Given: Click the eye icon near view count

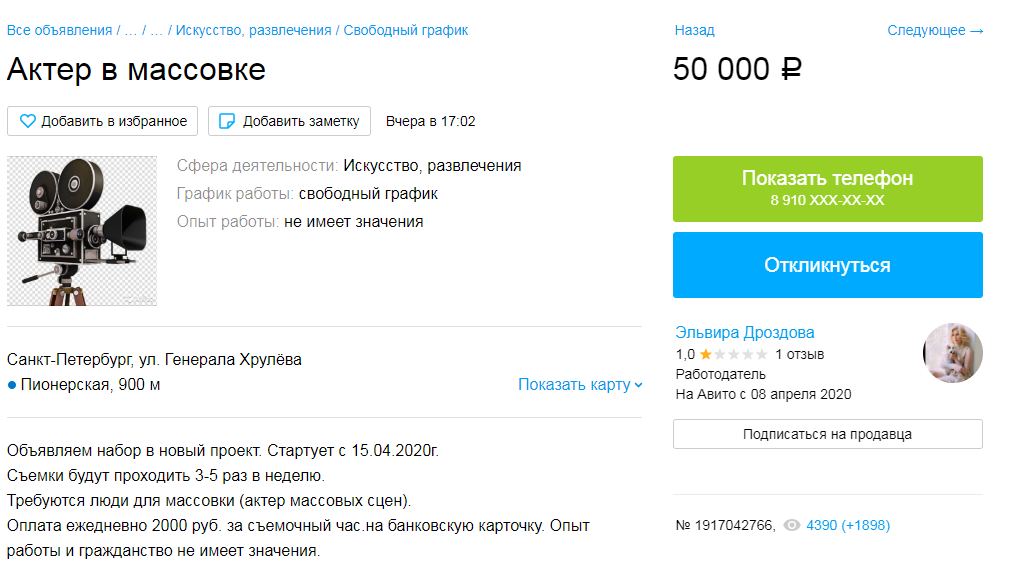Looking at the screenshot, I should click(x=792, y=525).
